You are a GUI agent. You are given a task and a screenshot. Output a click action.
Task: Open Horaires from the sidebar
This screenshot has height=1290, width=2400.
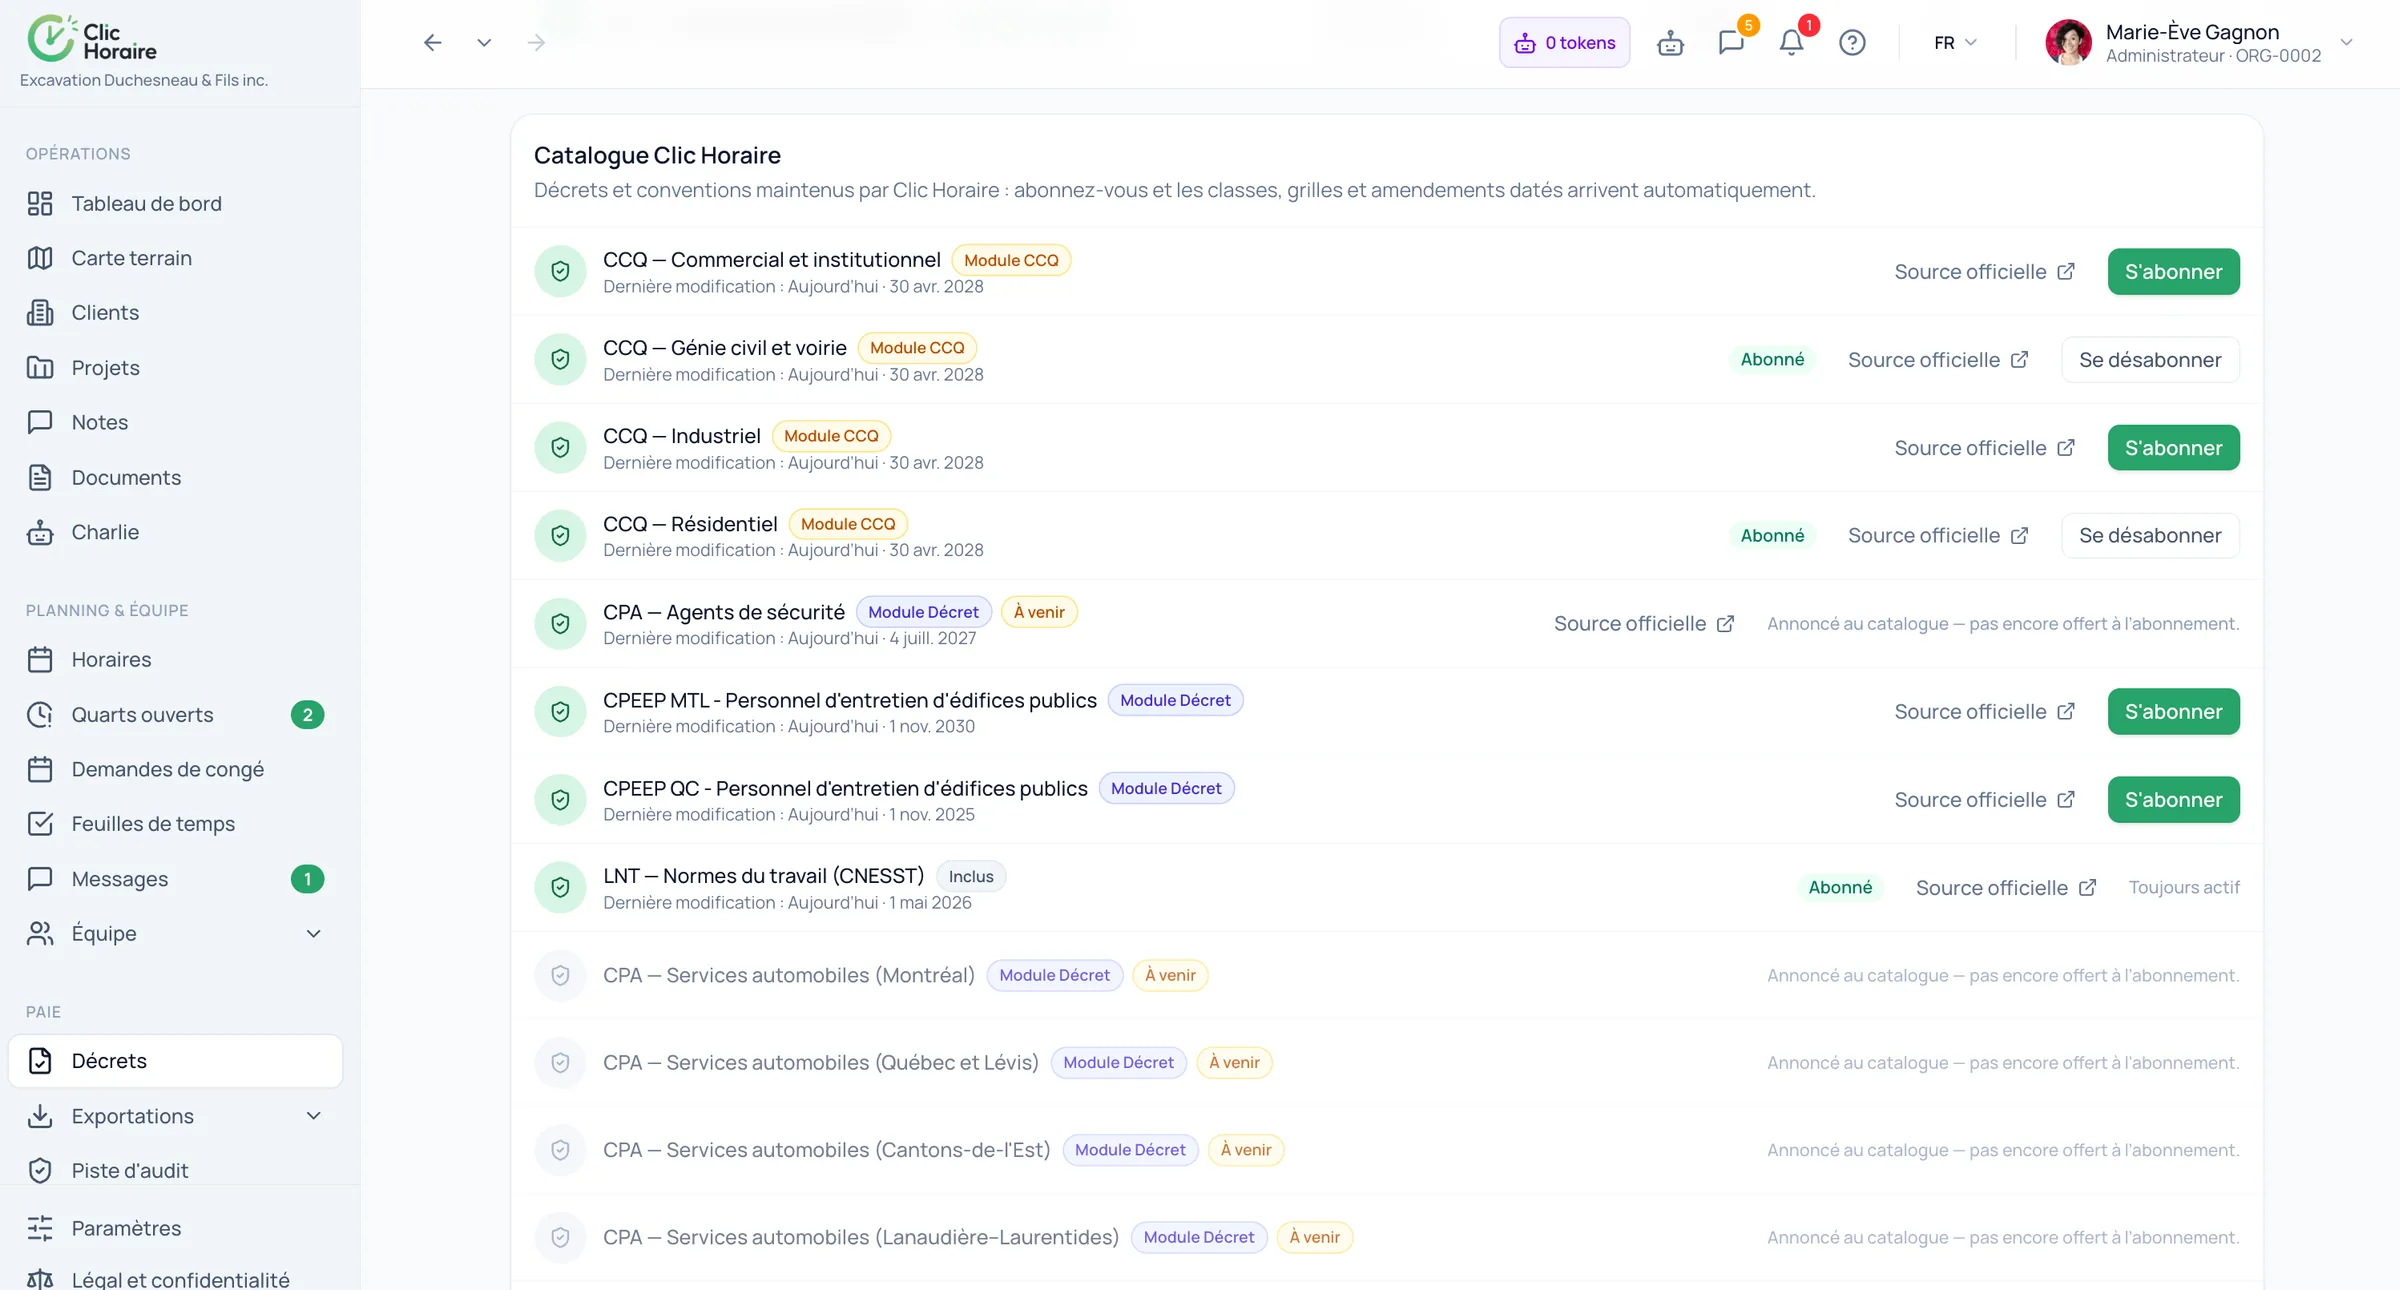(175, 660)
